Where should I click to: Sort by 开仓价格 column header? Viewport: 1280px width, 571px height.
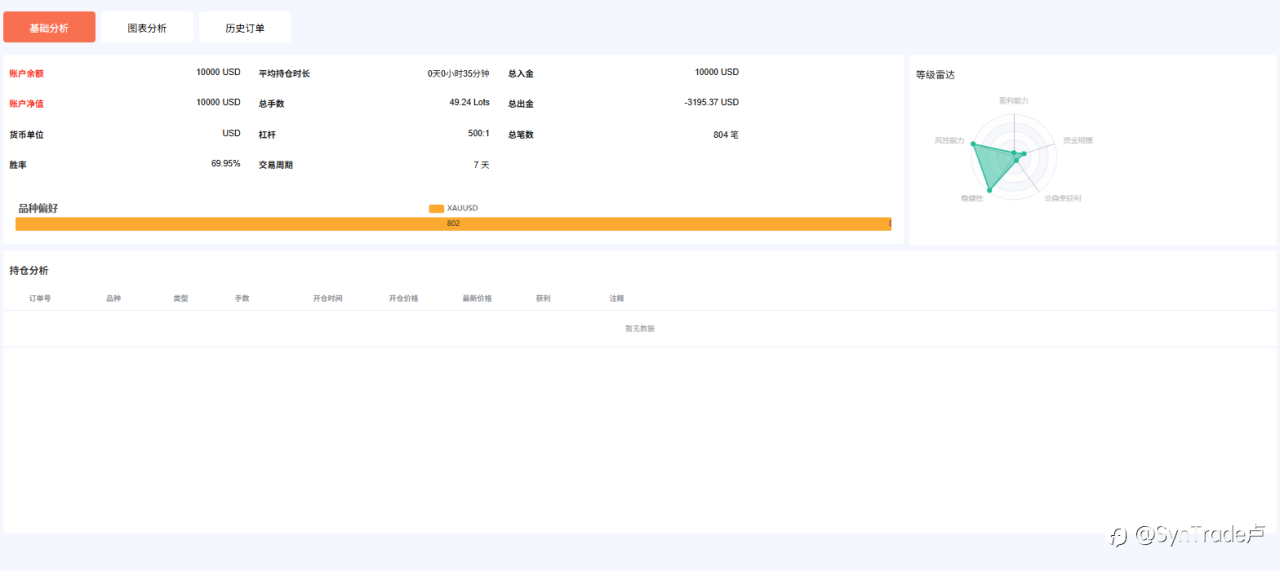[x=404, y=298]
